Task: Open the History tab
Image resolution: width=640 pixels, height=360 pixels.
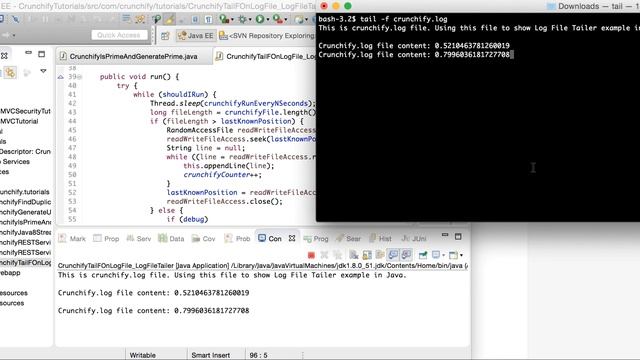Action: tap(380, 238)
